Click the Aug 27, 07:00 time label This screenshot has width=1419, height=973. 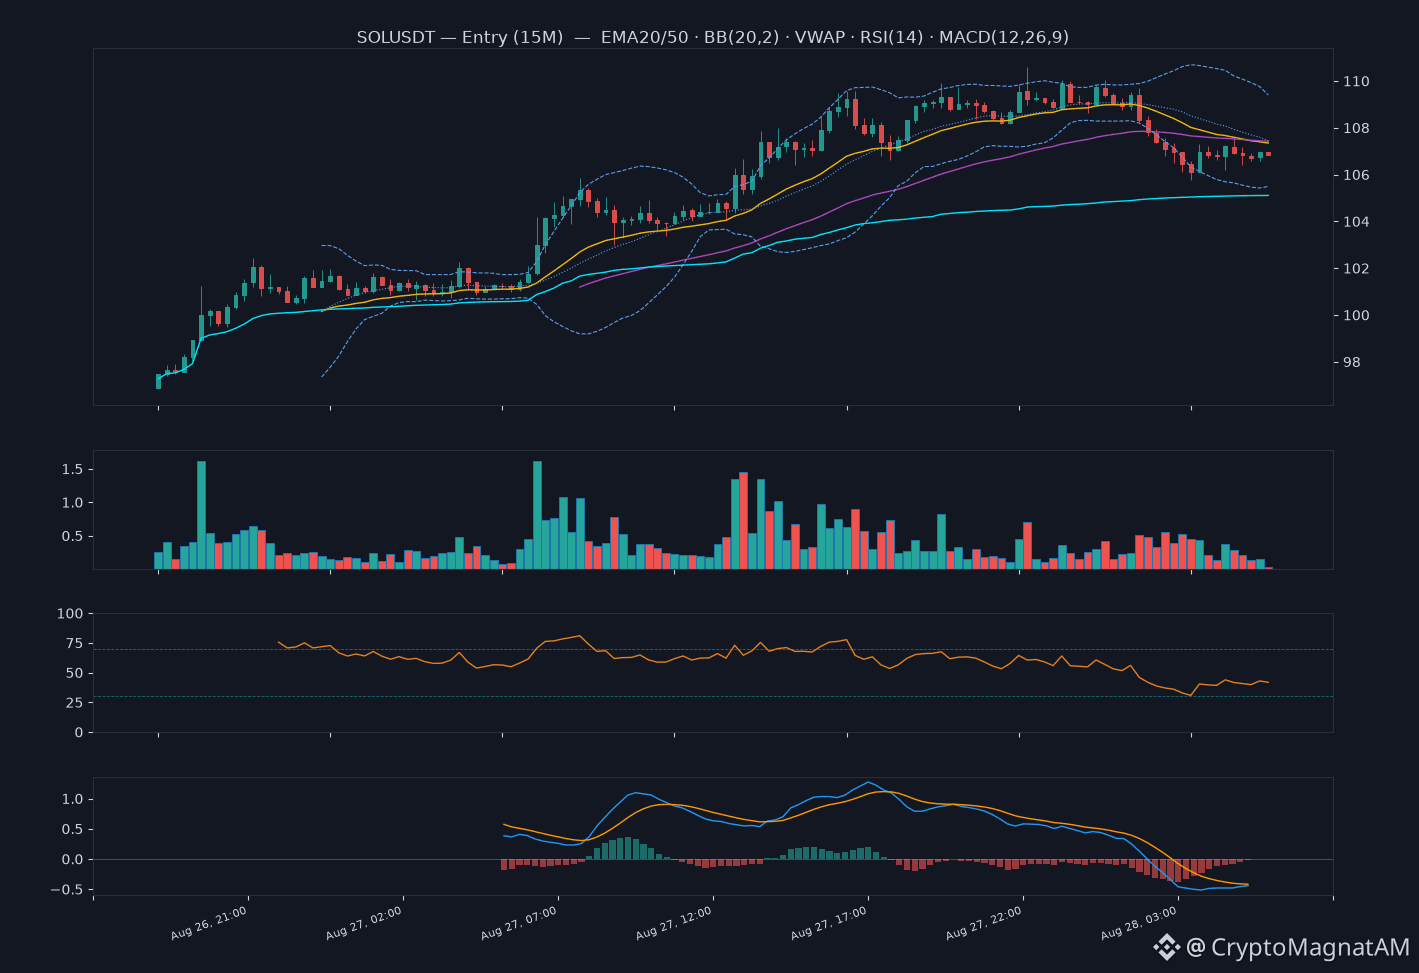[x=519, y=923]
